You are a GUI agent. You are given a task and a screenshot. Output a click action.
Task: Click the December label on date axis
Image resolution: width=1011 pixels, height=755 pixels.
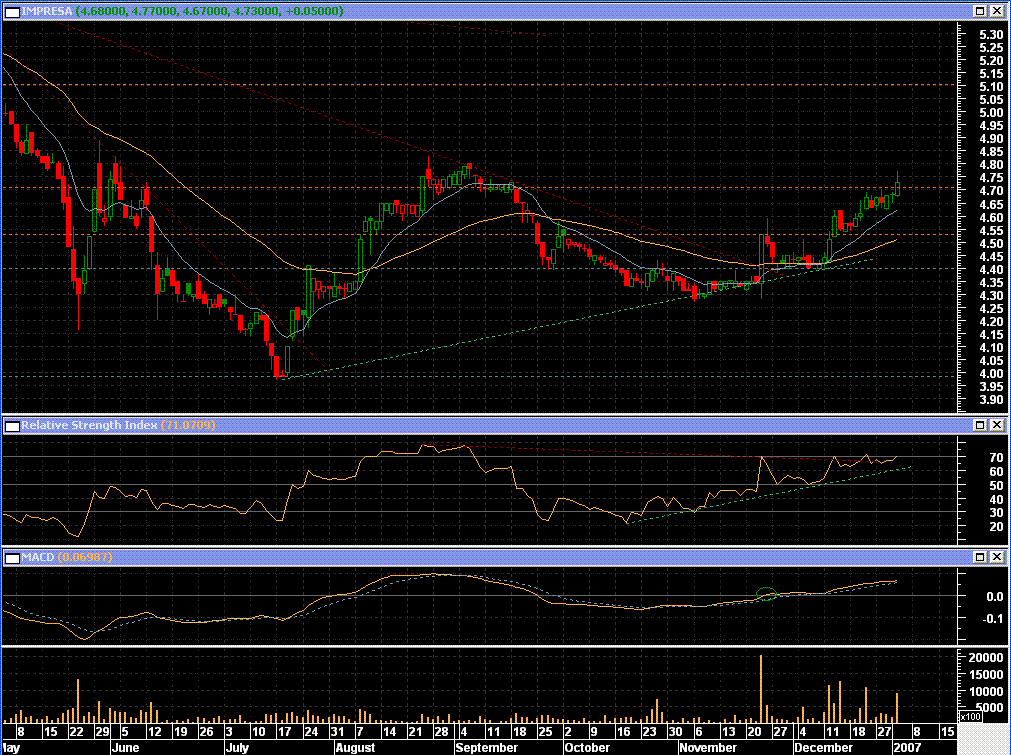click(823, 747)
